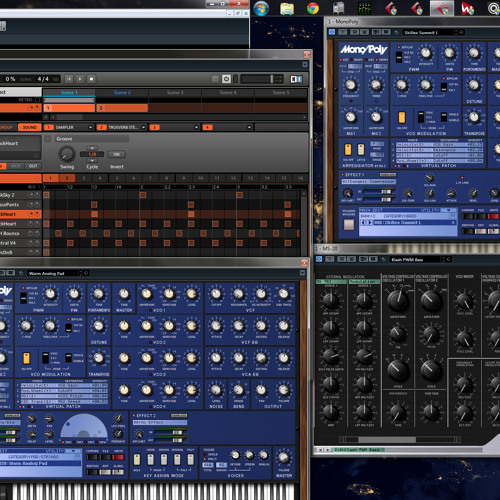Click the lower MonoPoly PORTAMENTO time knob
Viewport: 500px width, 500px height.
(99, 294)
